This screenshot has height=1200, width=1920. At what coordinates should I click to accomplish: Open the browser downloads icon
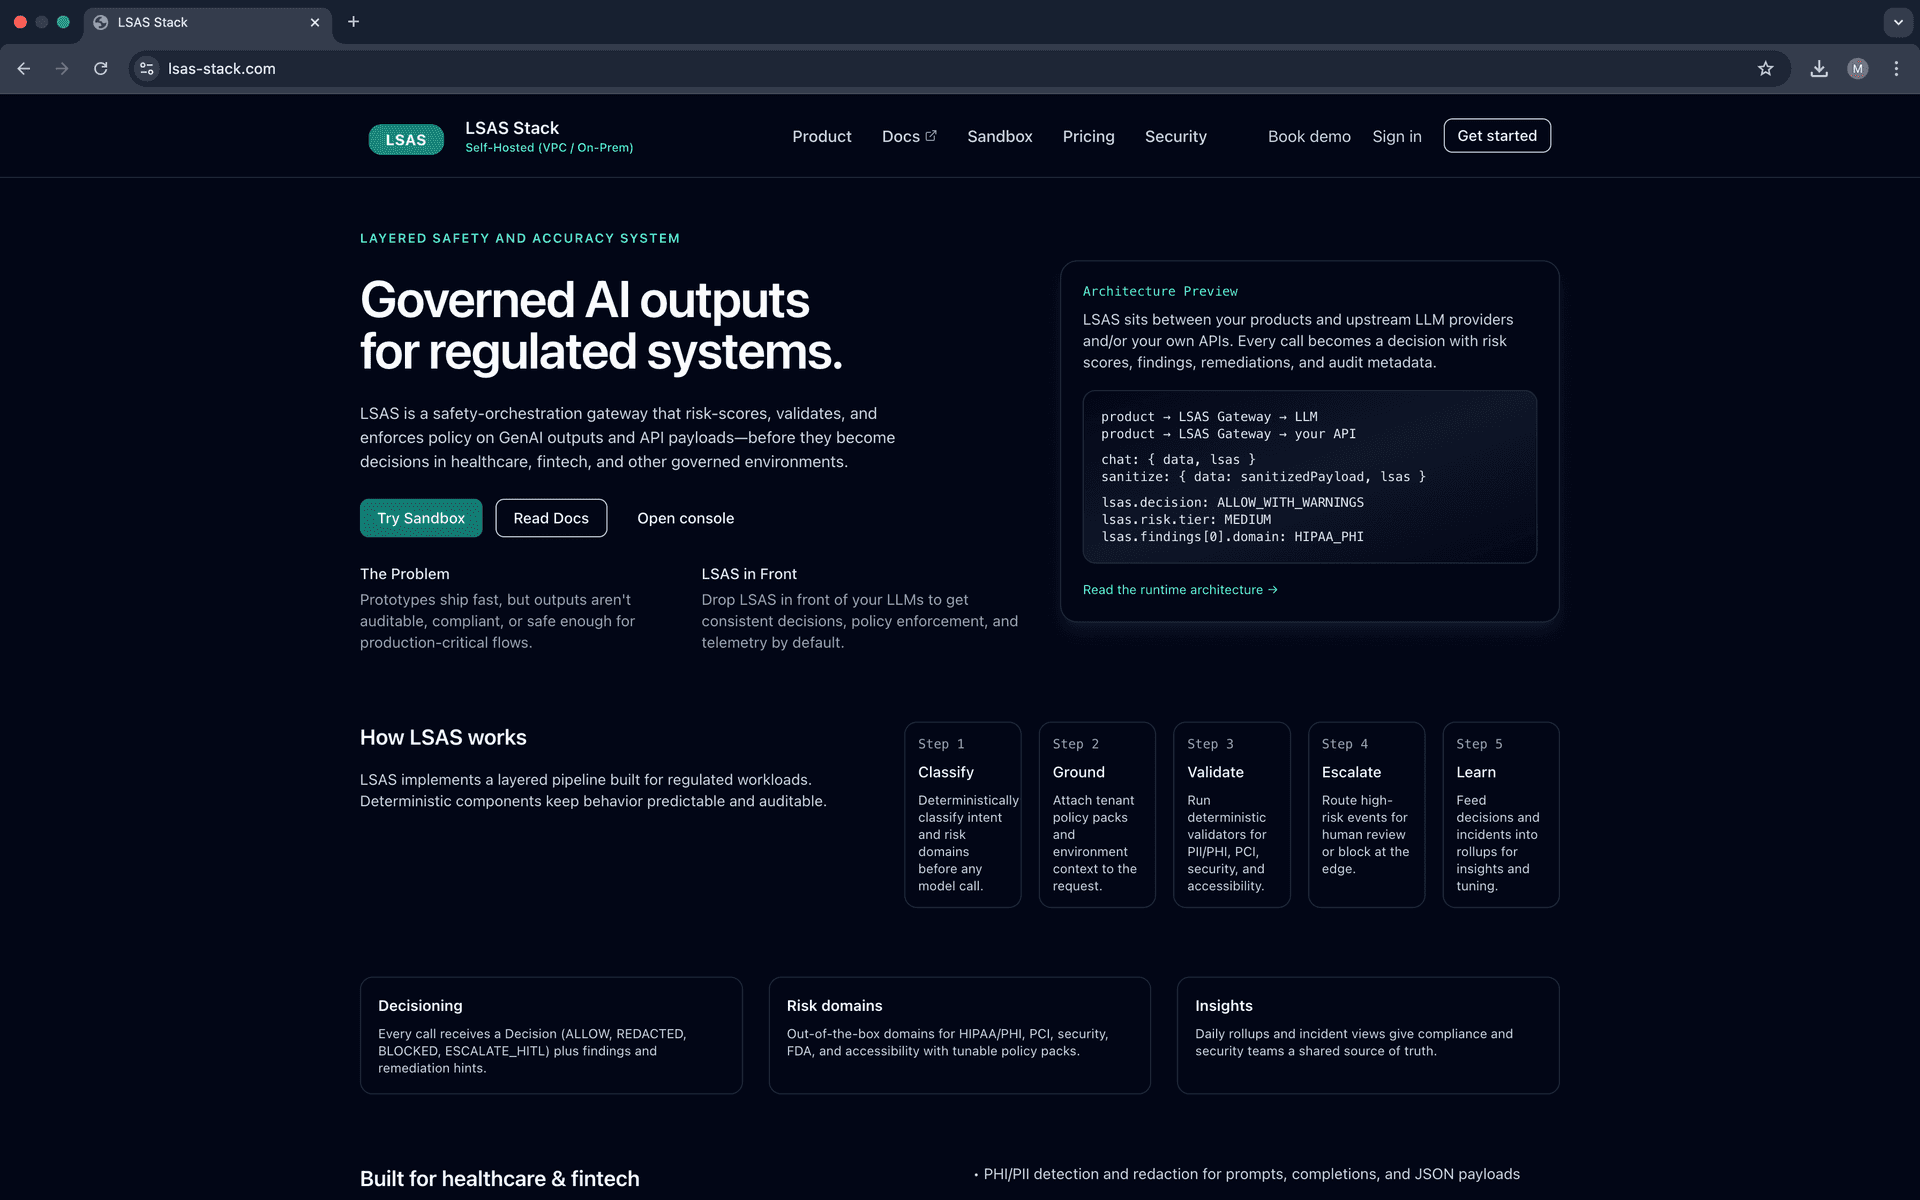pos(1820,68)
